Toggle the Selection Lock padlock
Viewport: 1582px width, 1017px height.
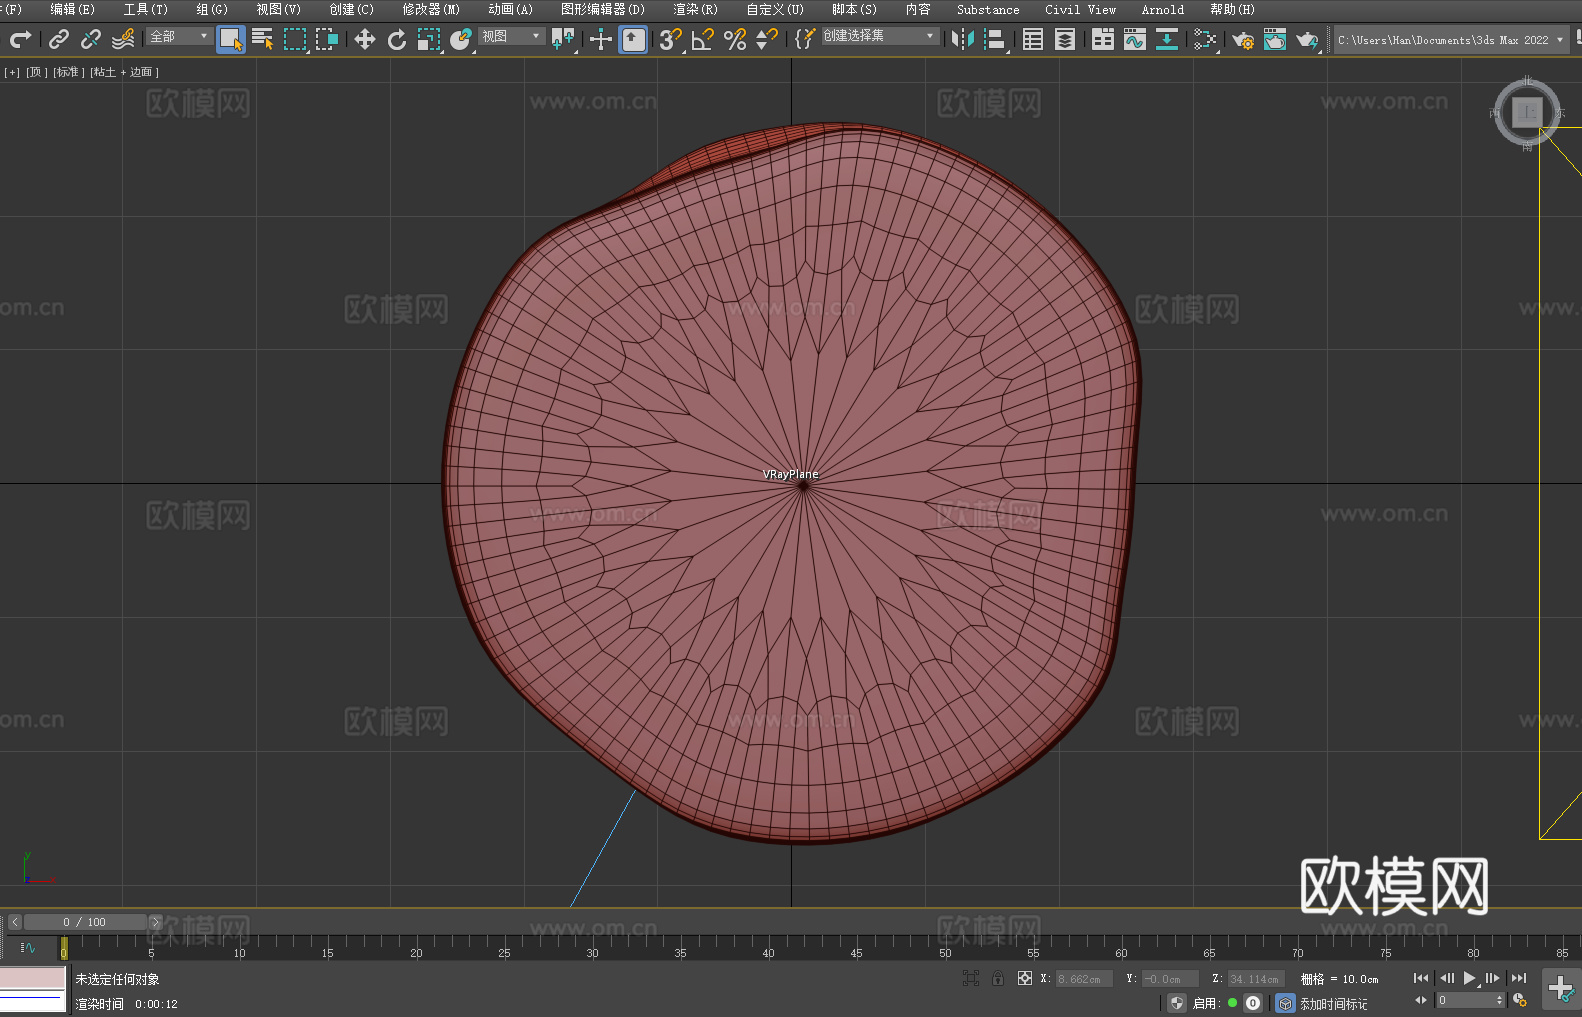997,978
